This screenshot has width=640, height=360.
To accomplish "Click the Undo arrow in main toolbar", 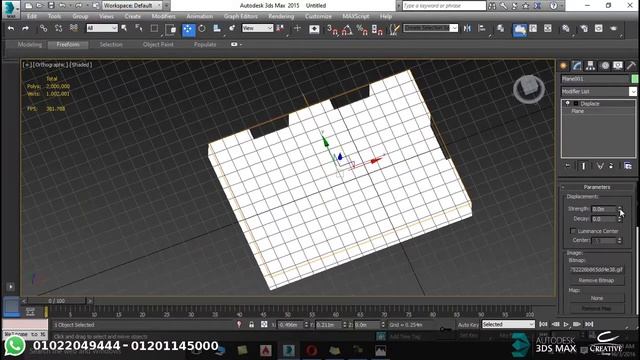I will [11, 28].
